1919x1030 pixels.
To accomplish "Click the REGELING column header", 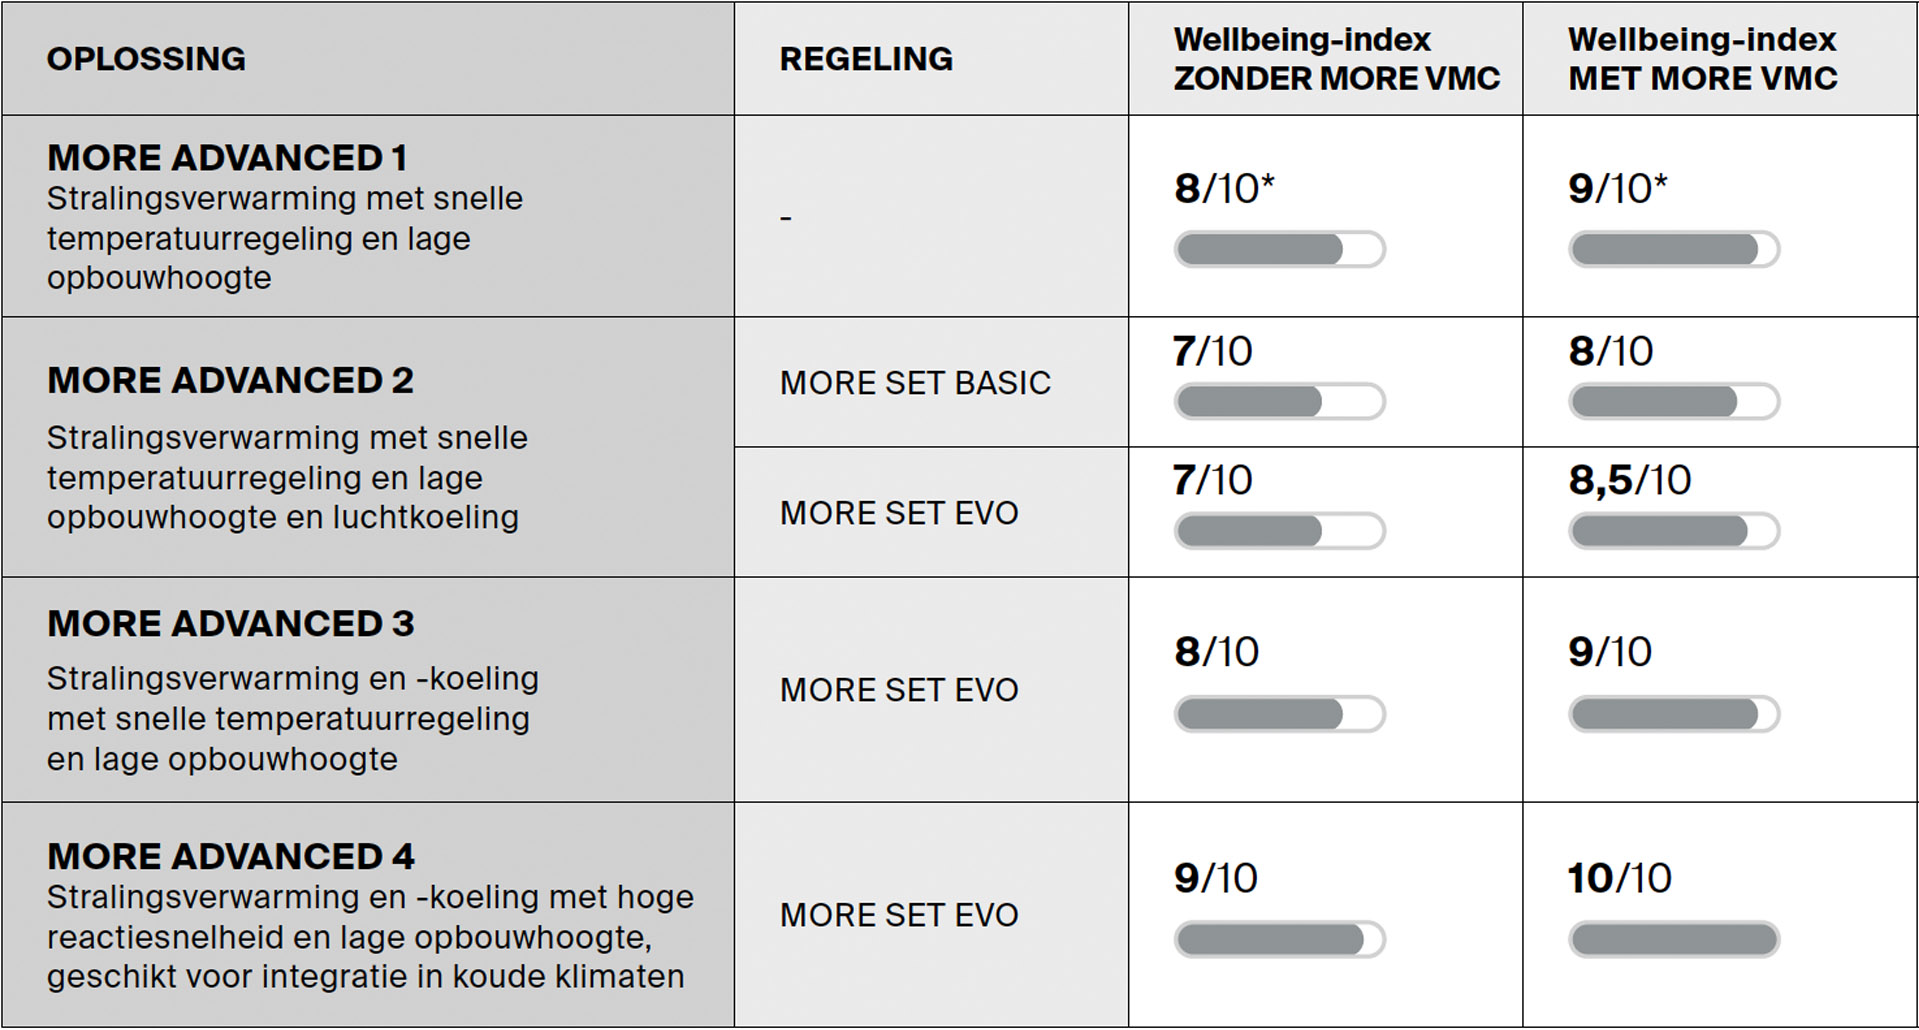I will [866, 59].
